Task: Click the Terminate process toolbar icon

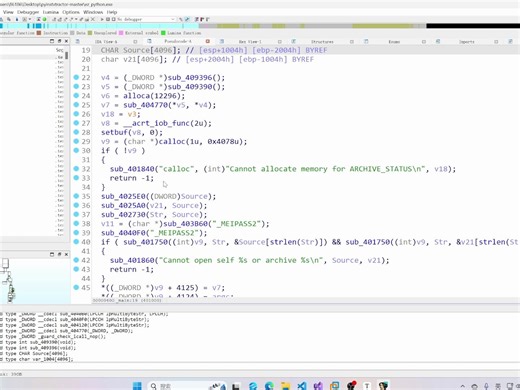Action: pos(113,19)
